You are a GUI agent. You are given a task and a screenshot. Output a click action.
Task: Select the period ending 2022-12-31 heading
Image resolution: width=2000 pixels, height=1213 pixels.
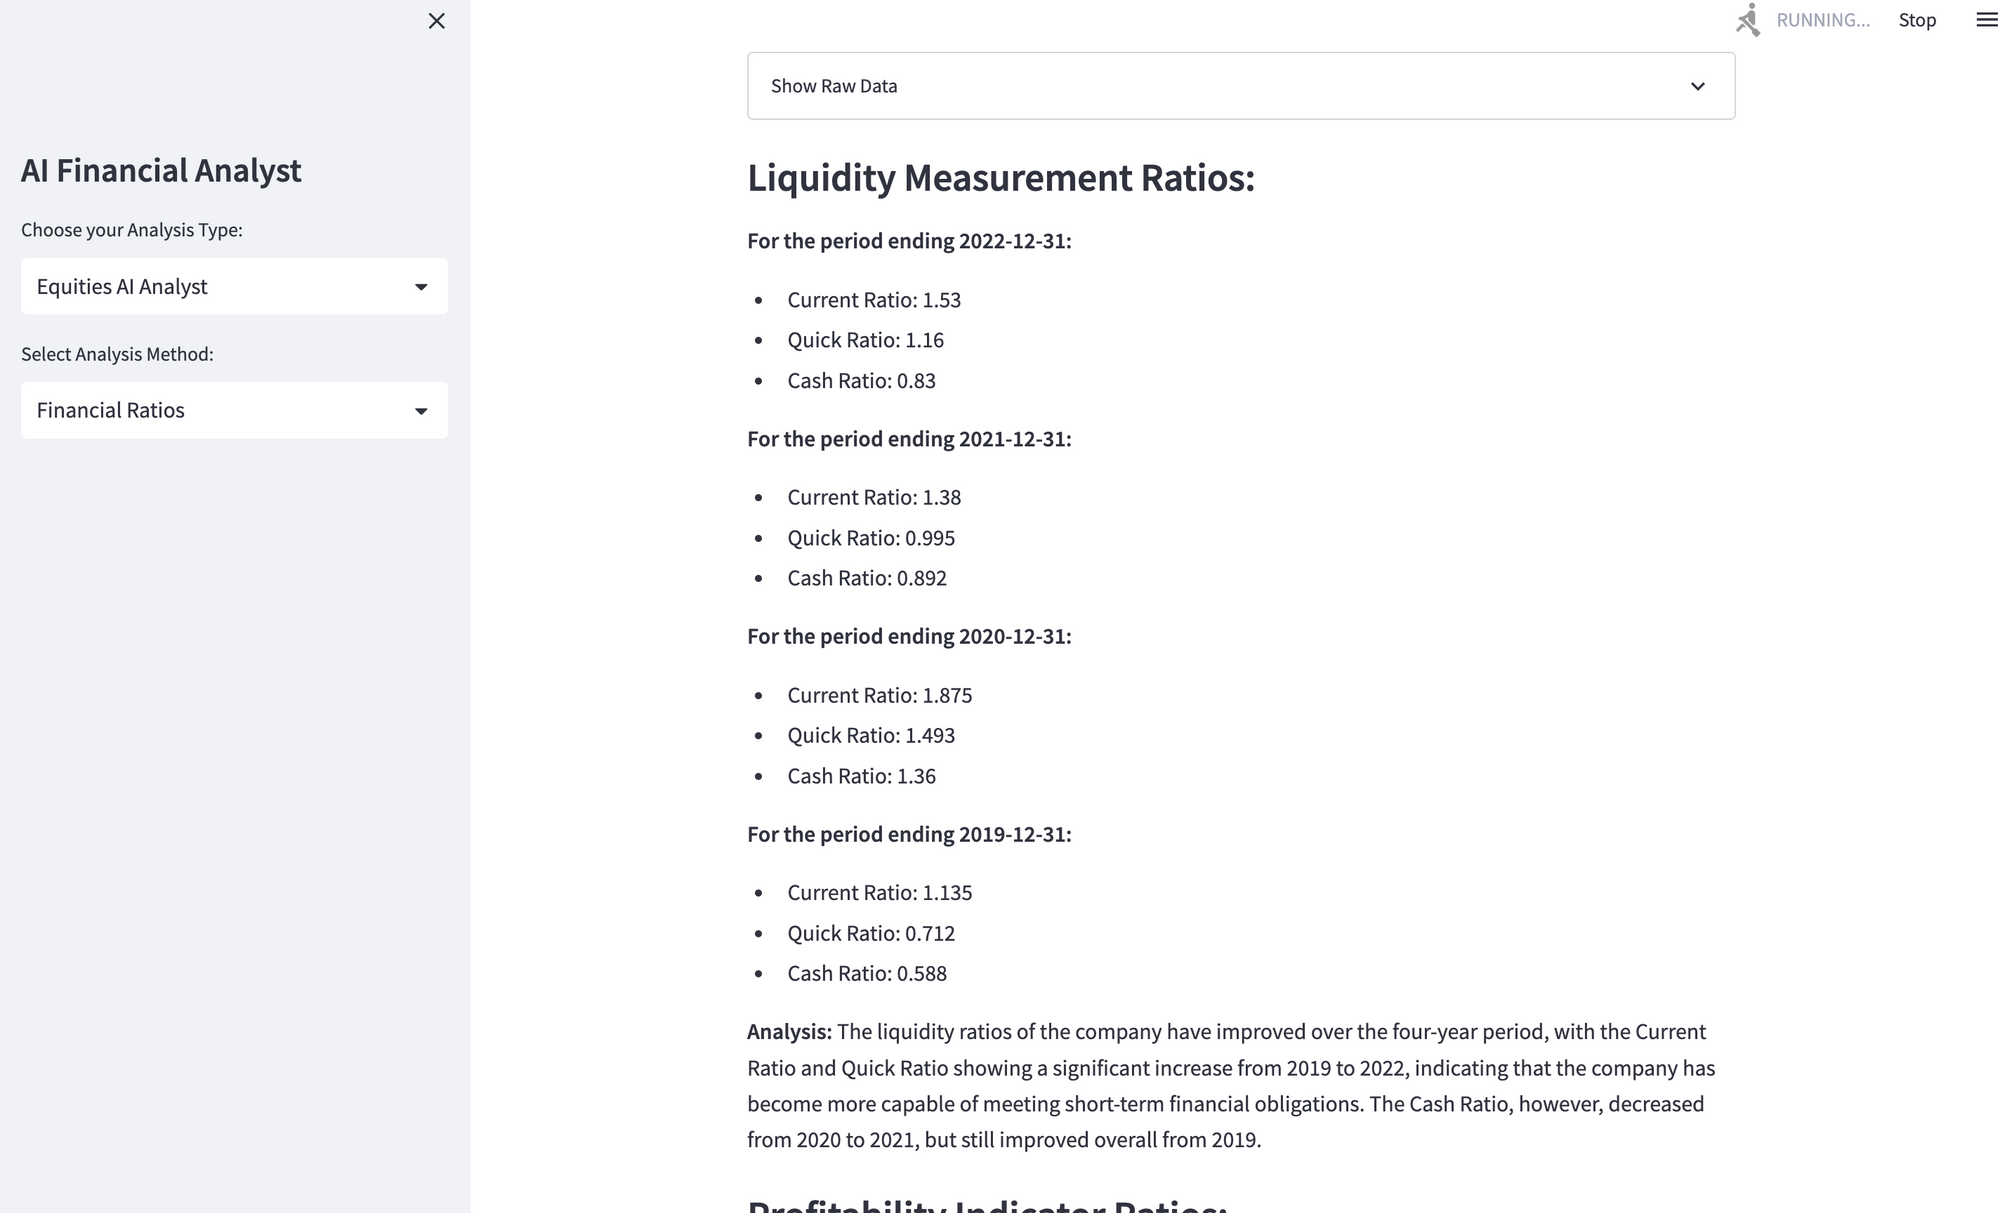point(909,241)
